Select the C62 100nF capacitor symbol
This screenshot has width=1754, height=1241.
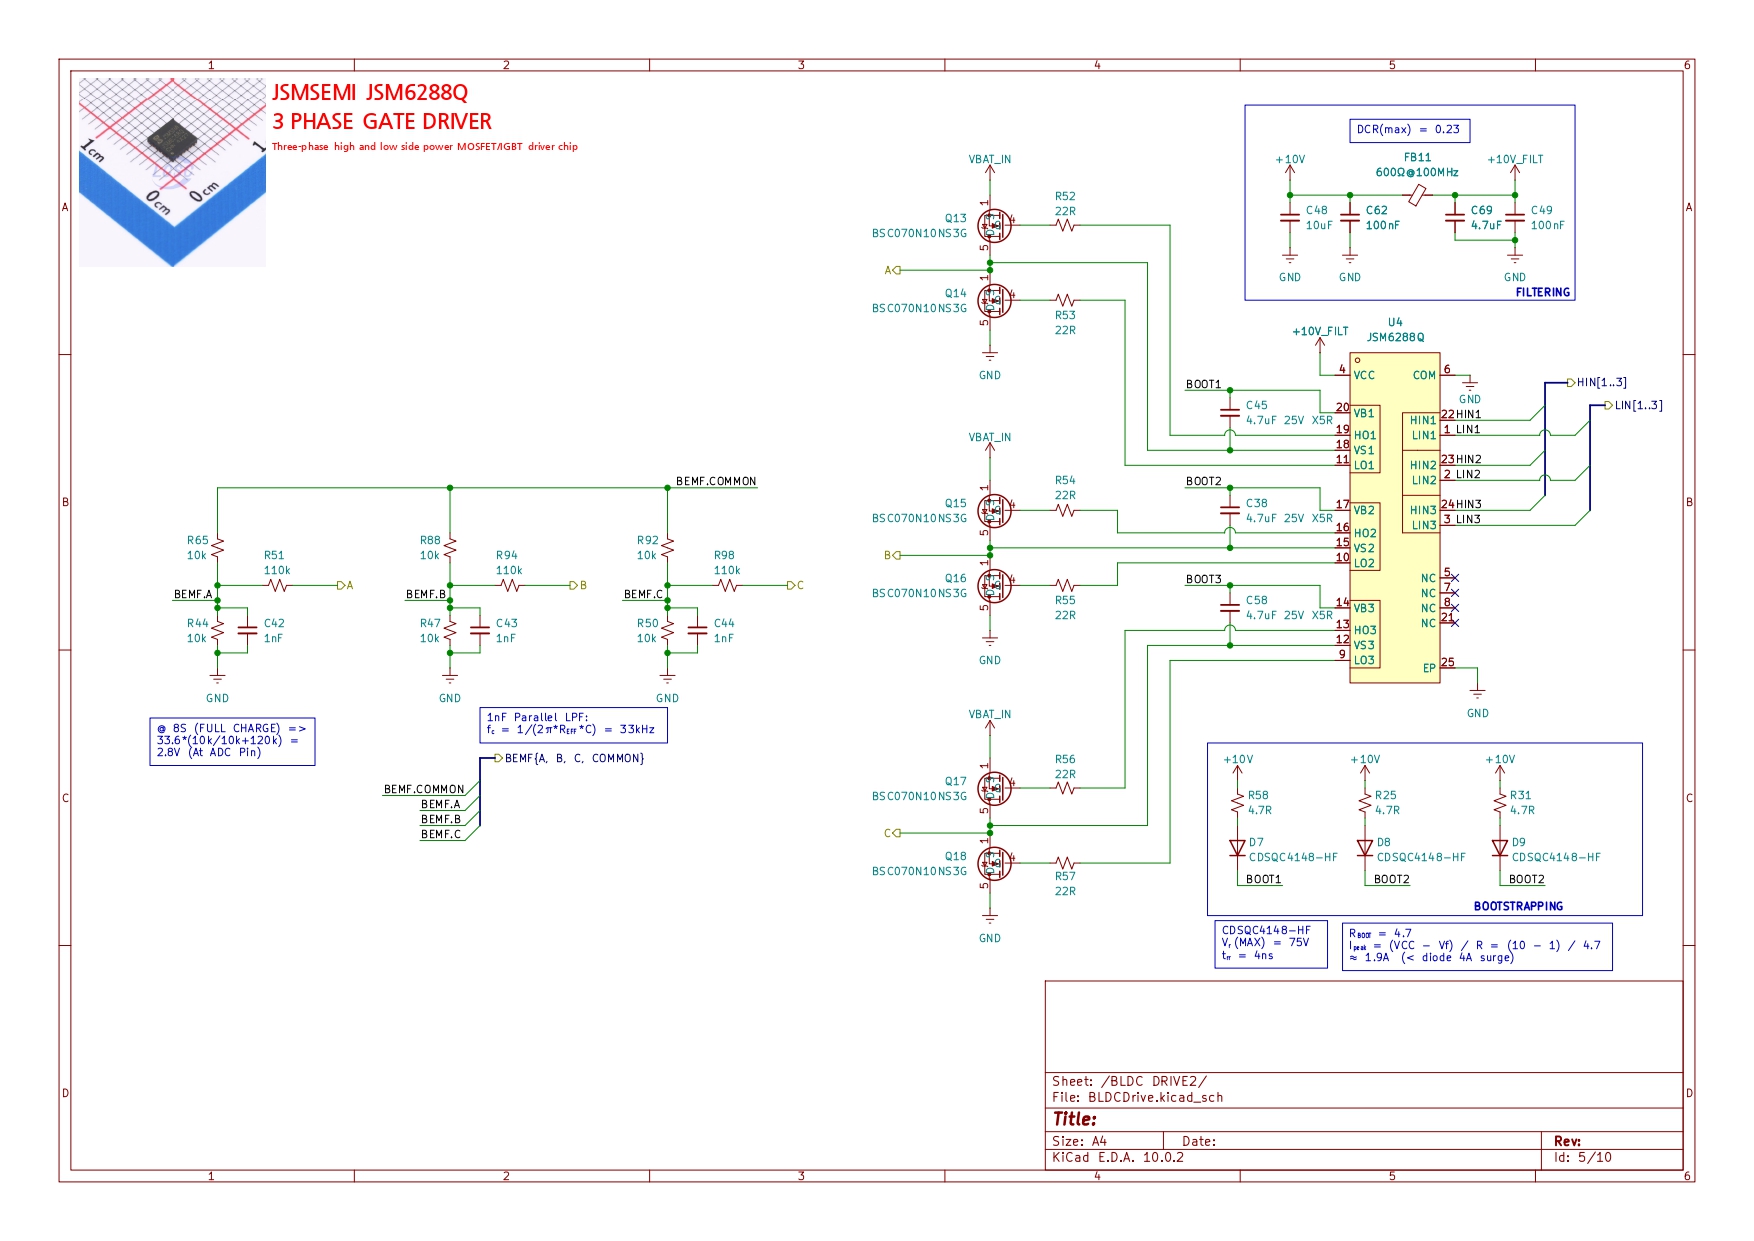coord(1350,218)
